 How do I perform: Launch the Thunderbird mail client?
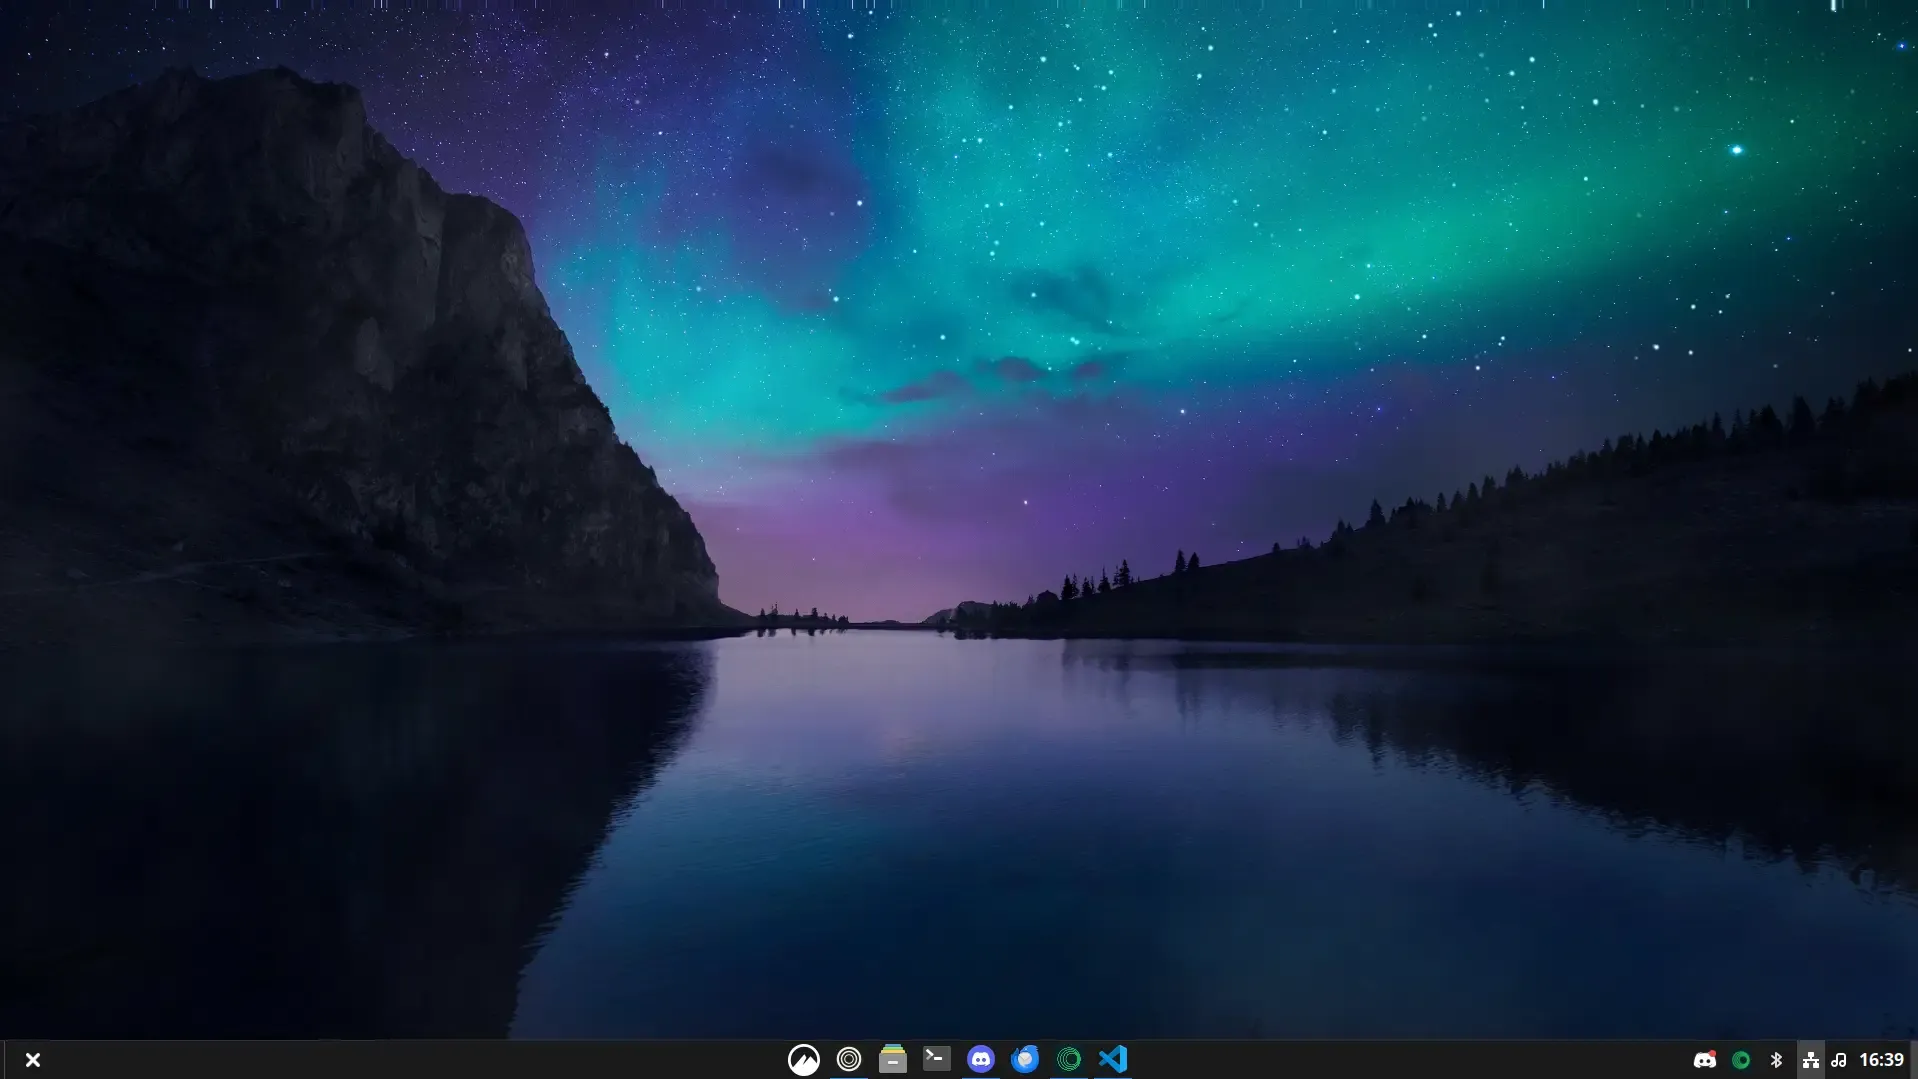pyautogui.click(x=1025, y=1059)
